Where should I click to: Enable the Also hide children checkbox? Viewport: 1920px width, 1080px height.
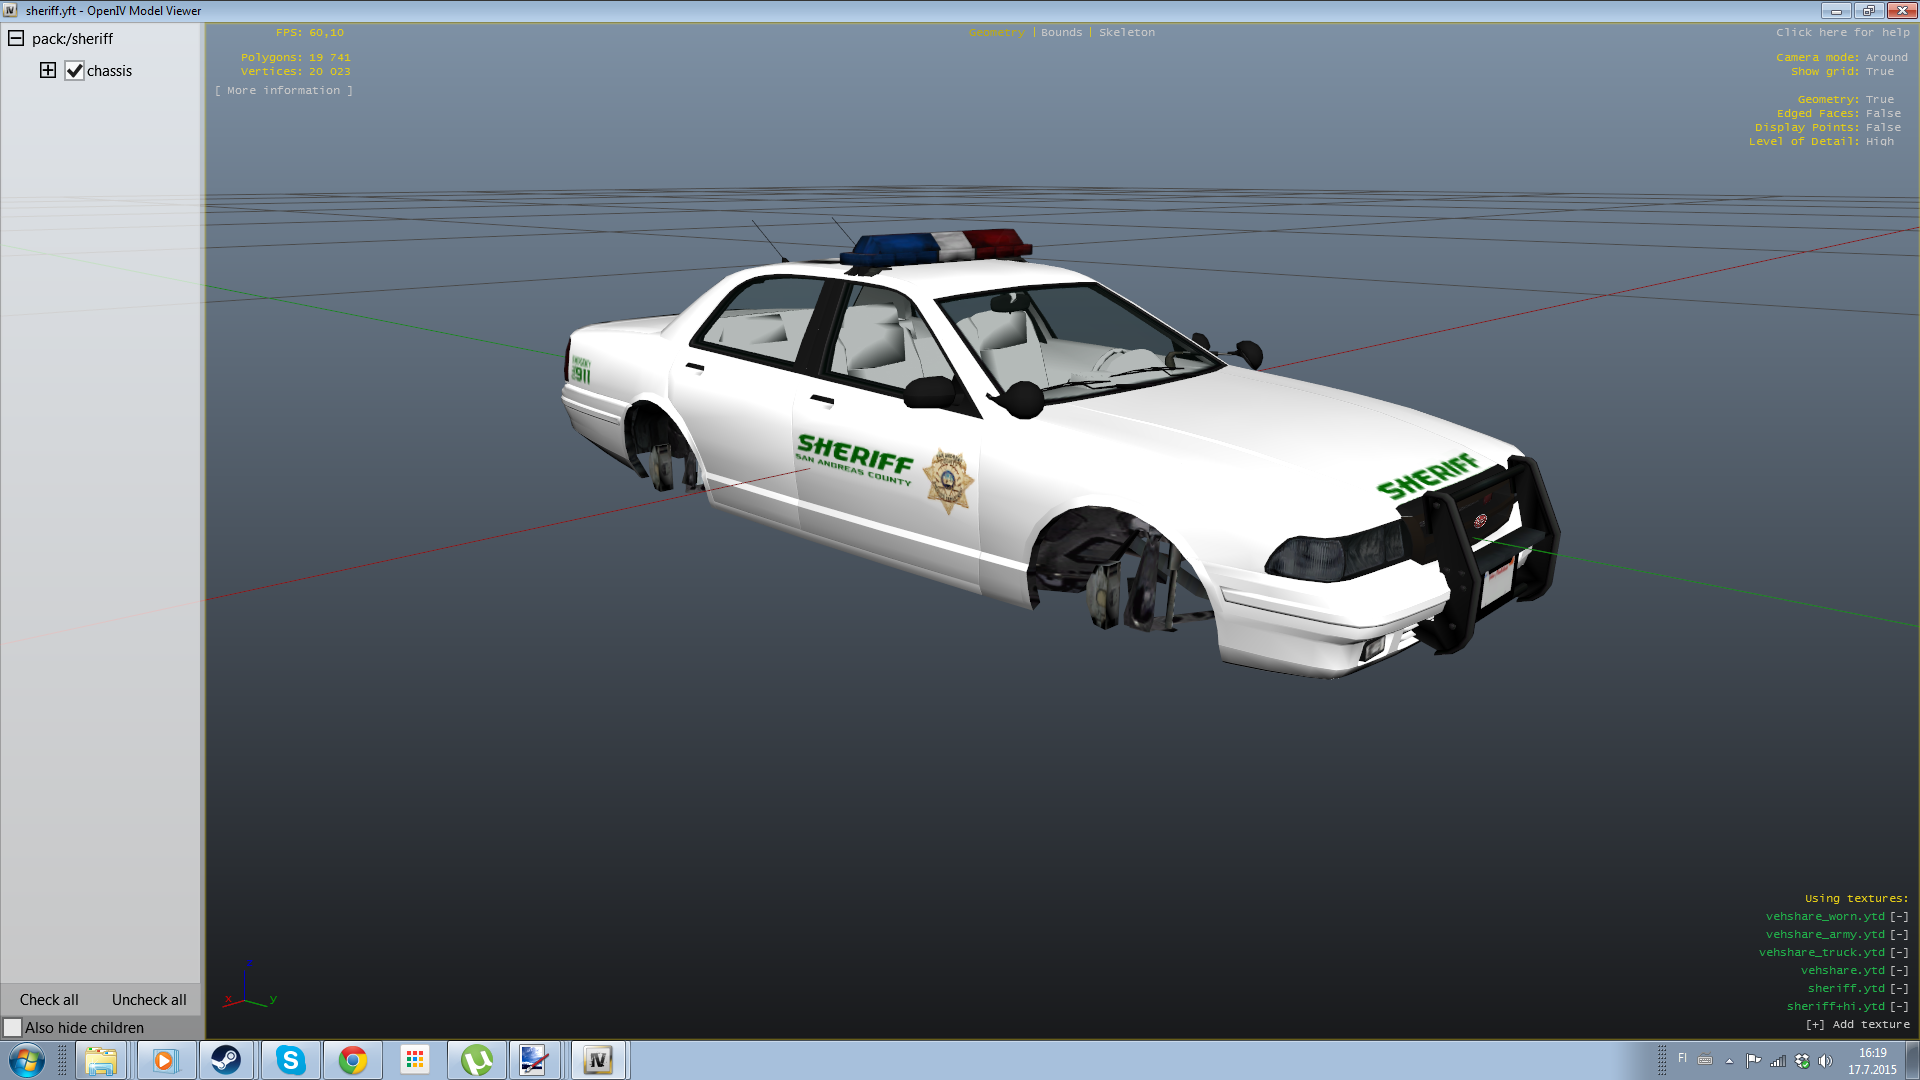click(x=12, y=1027)
